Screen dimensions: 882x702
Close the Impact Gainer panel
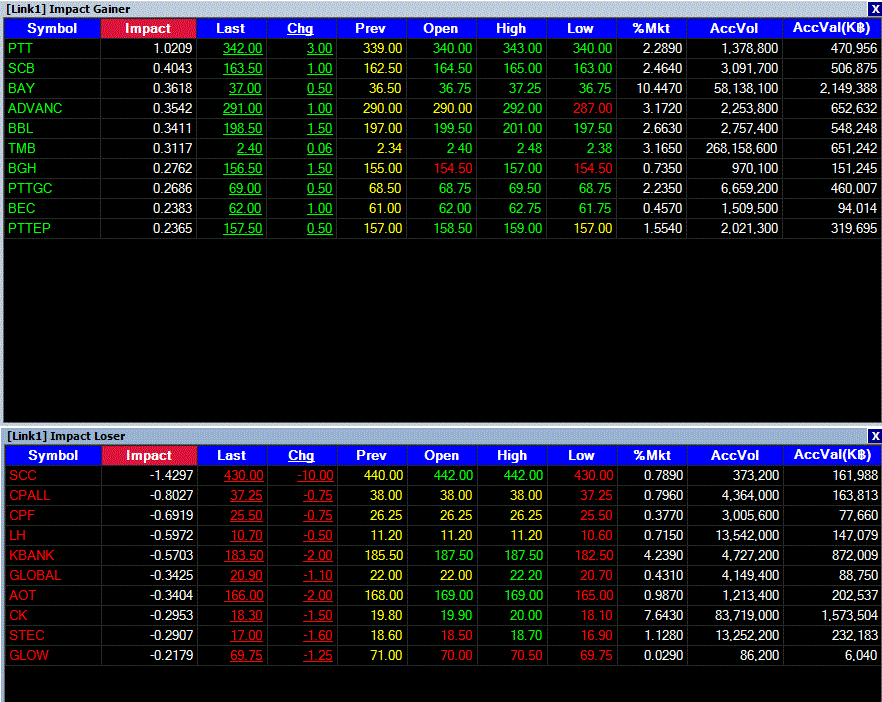(x=875, y=9)
